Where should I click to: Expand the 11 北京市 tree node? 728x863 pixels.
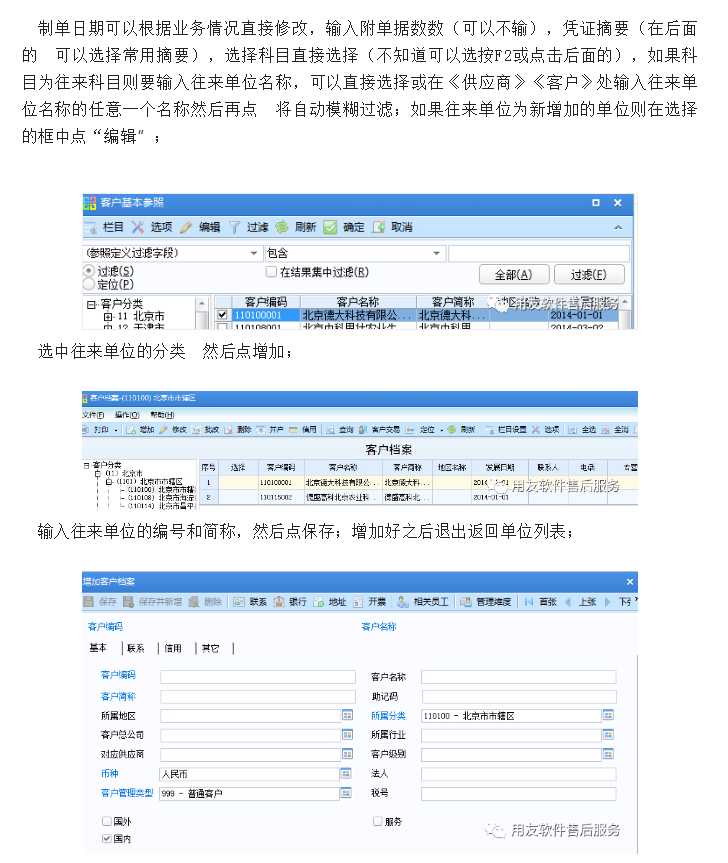click(x=108, y=316)
